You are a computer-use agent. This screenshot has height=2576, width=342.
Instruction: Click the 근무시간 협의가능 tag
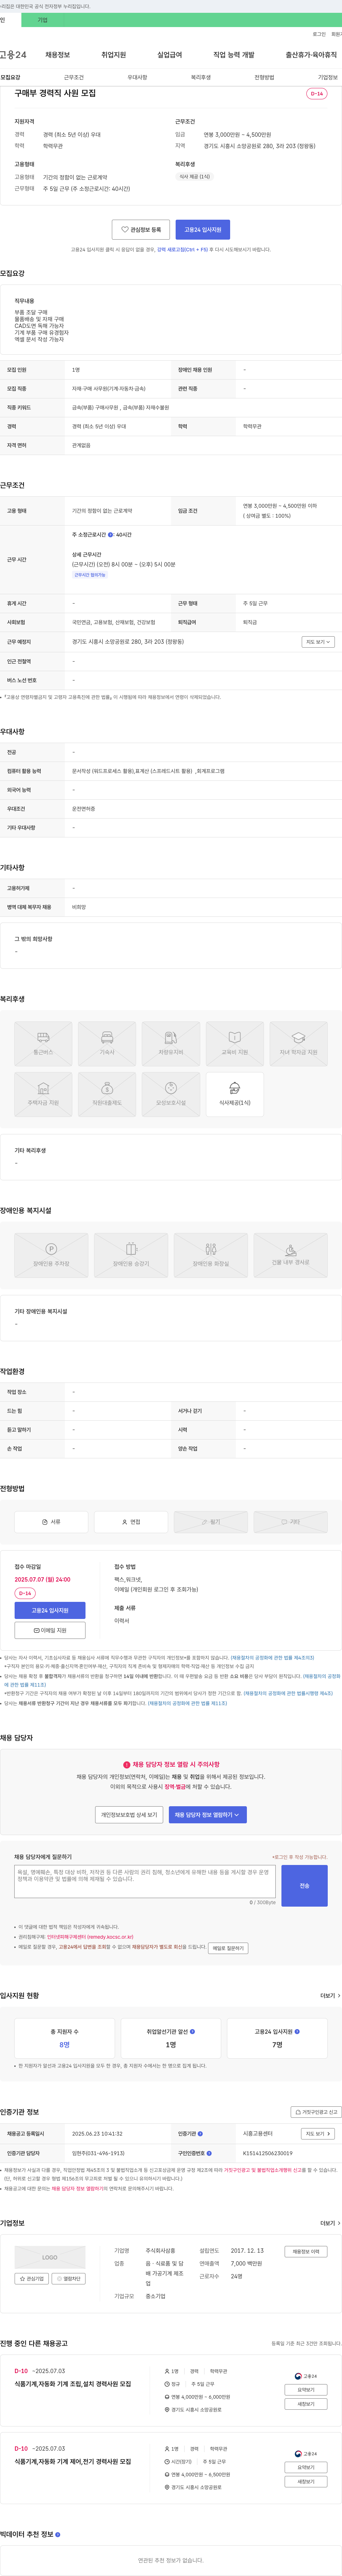coord(90,575)
